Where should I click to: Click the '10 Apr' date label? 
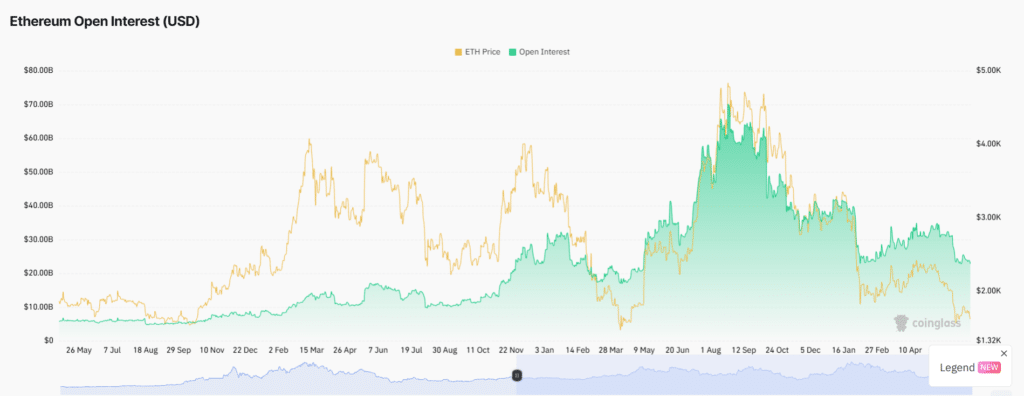pyautogui.click(x=910, y=350)
